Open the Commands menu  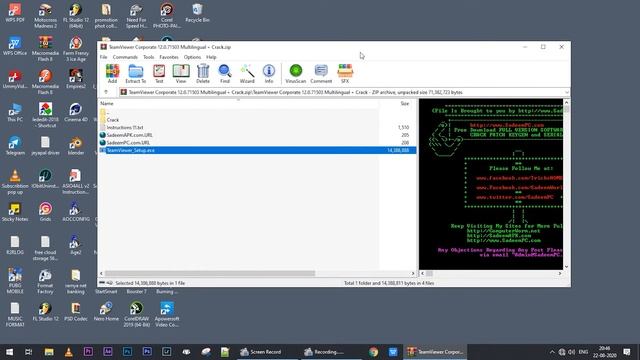(x=125, y=57)
